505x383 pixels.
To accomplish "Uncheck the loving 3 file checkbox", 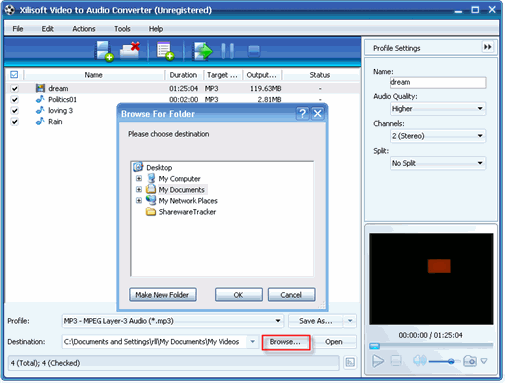I will 14,110.
